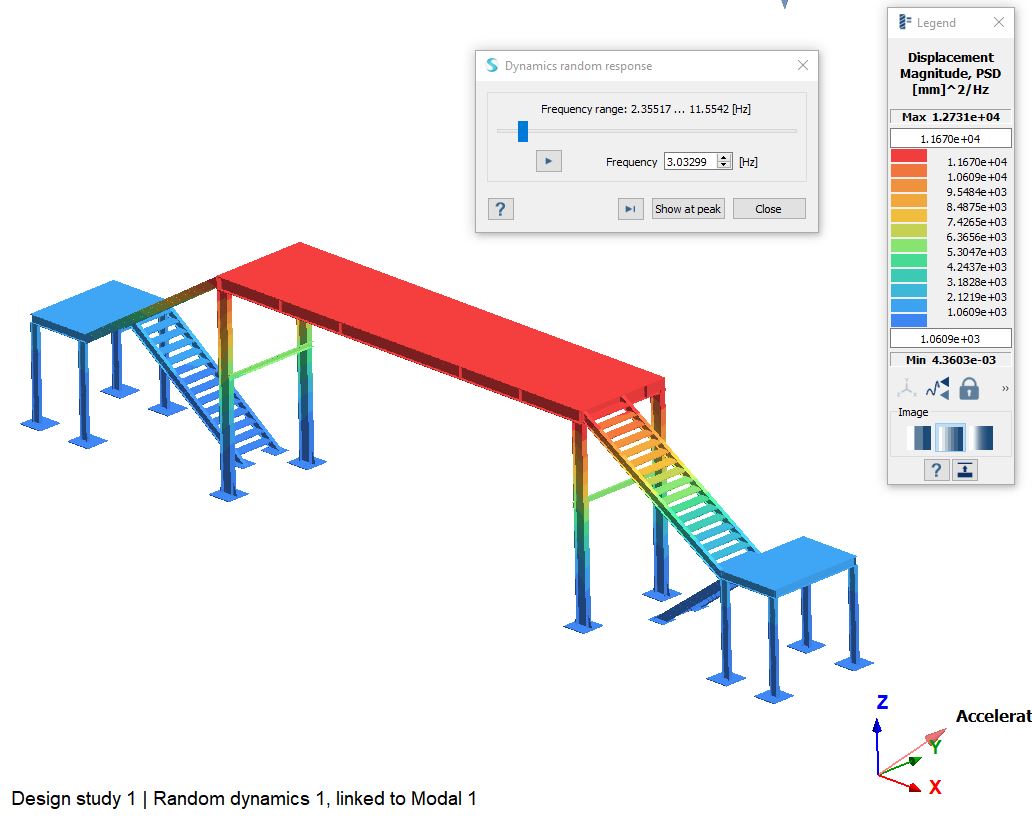Select the rightmost smooth gradient Image style
1032x825 pixels.
click(x=983, y=437)
